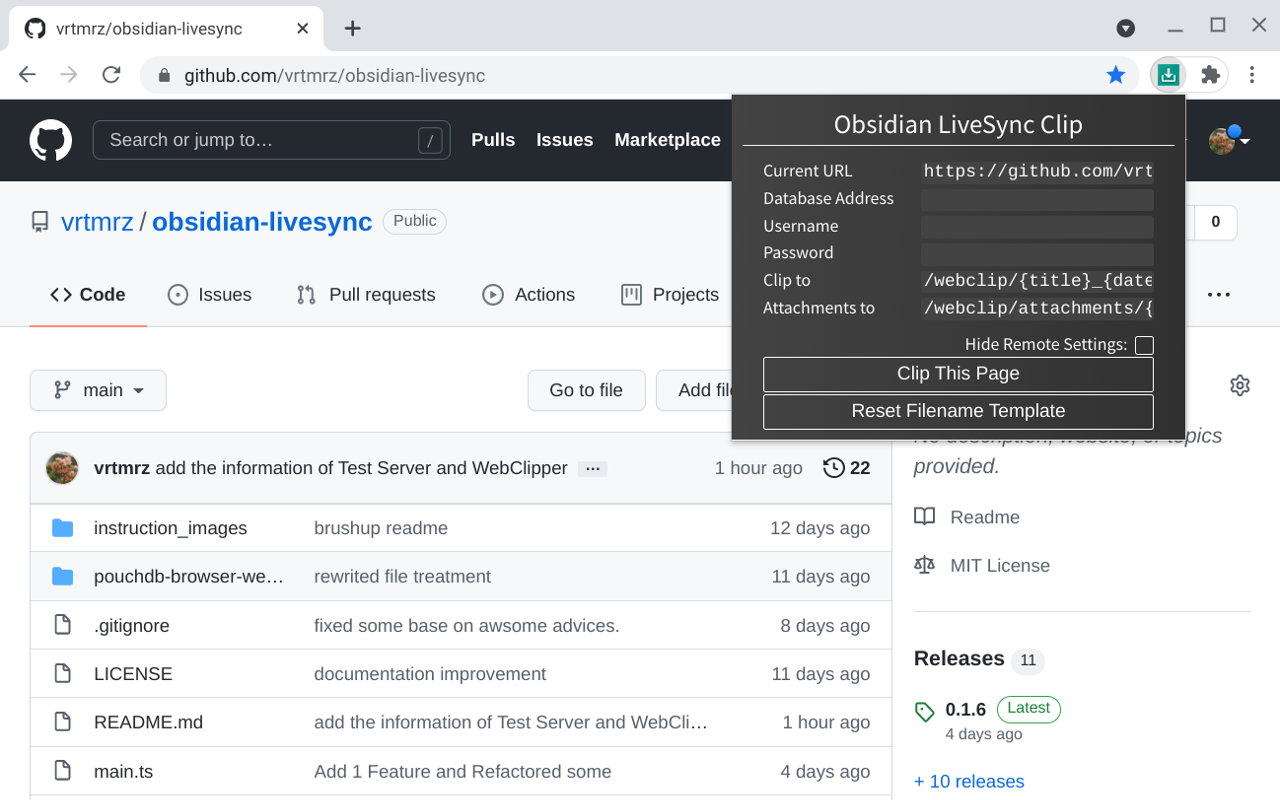This screenshot has height=800, width=1280.
Task: Open the Pull requests tab
Action: [x=366, y=295]
